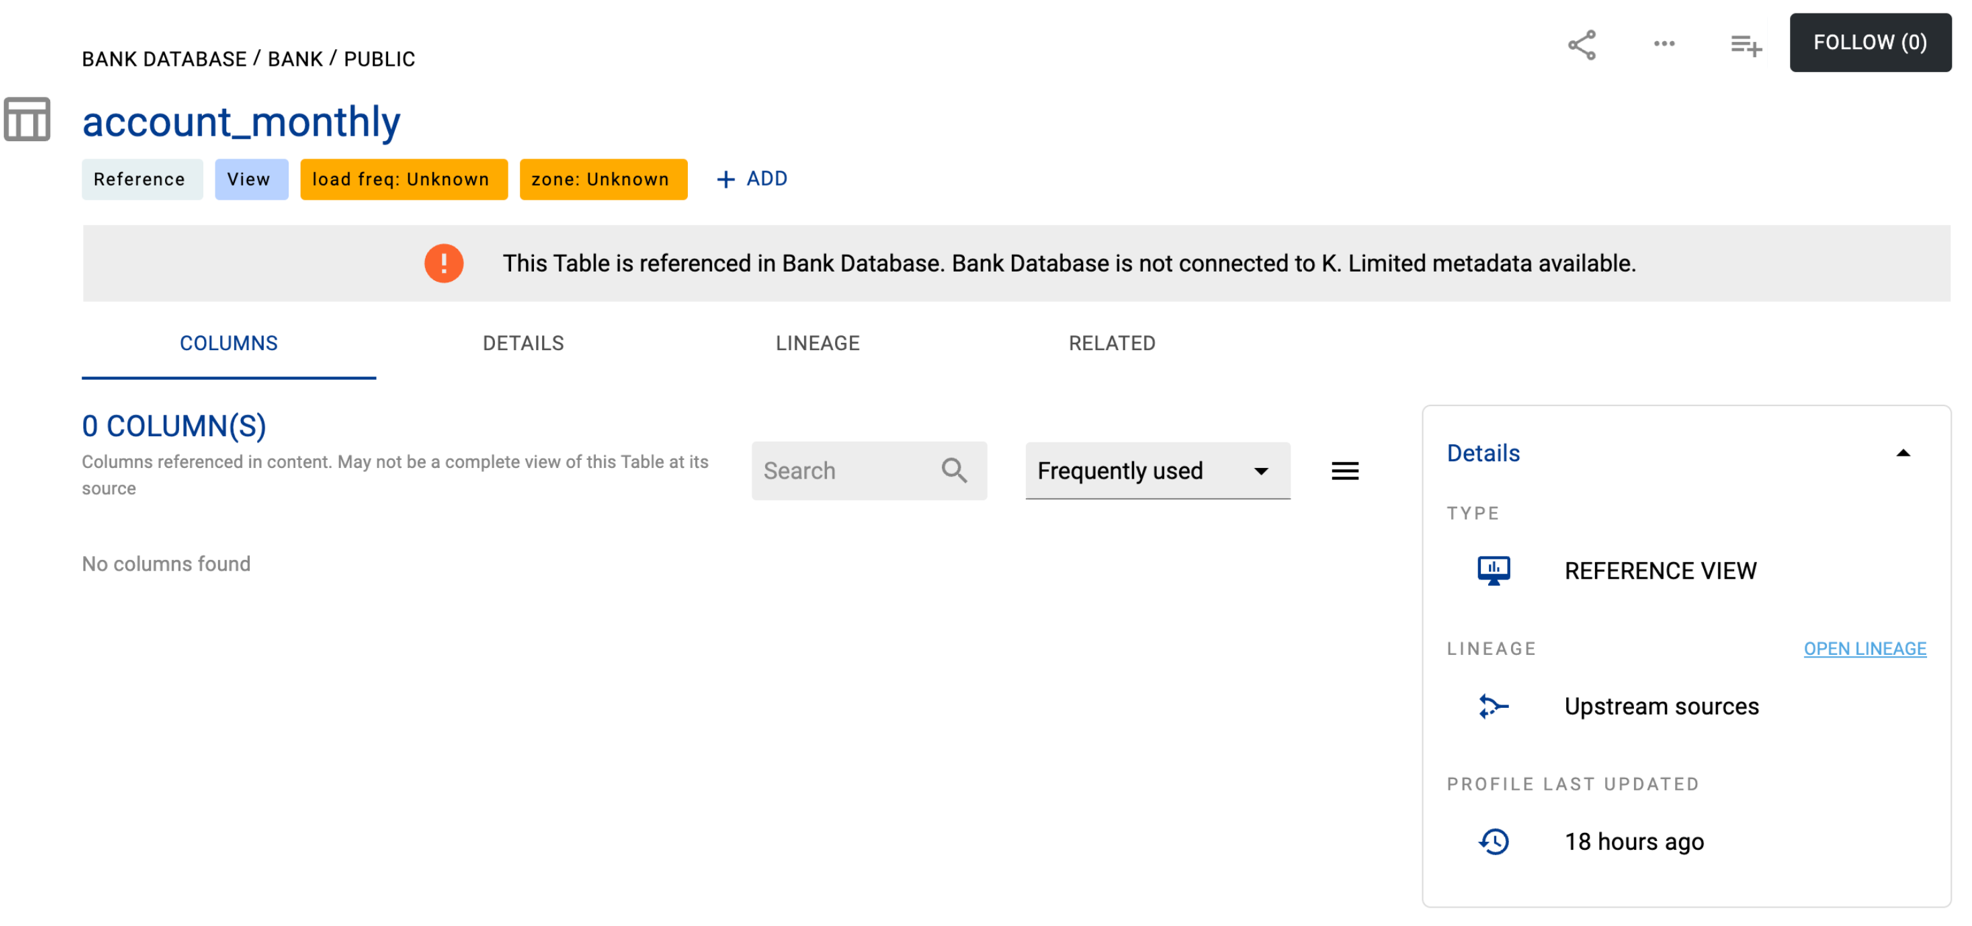Open the three-dots more options menu
Viewport: 1972px width, 926px height.
point(1664,44)
